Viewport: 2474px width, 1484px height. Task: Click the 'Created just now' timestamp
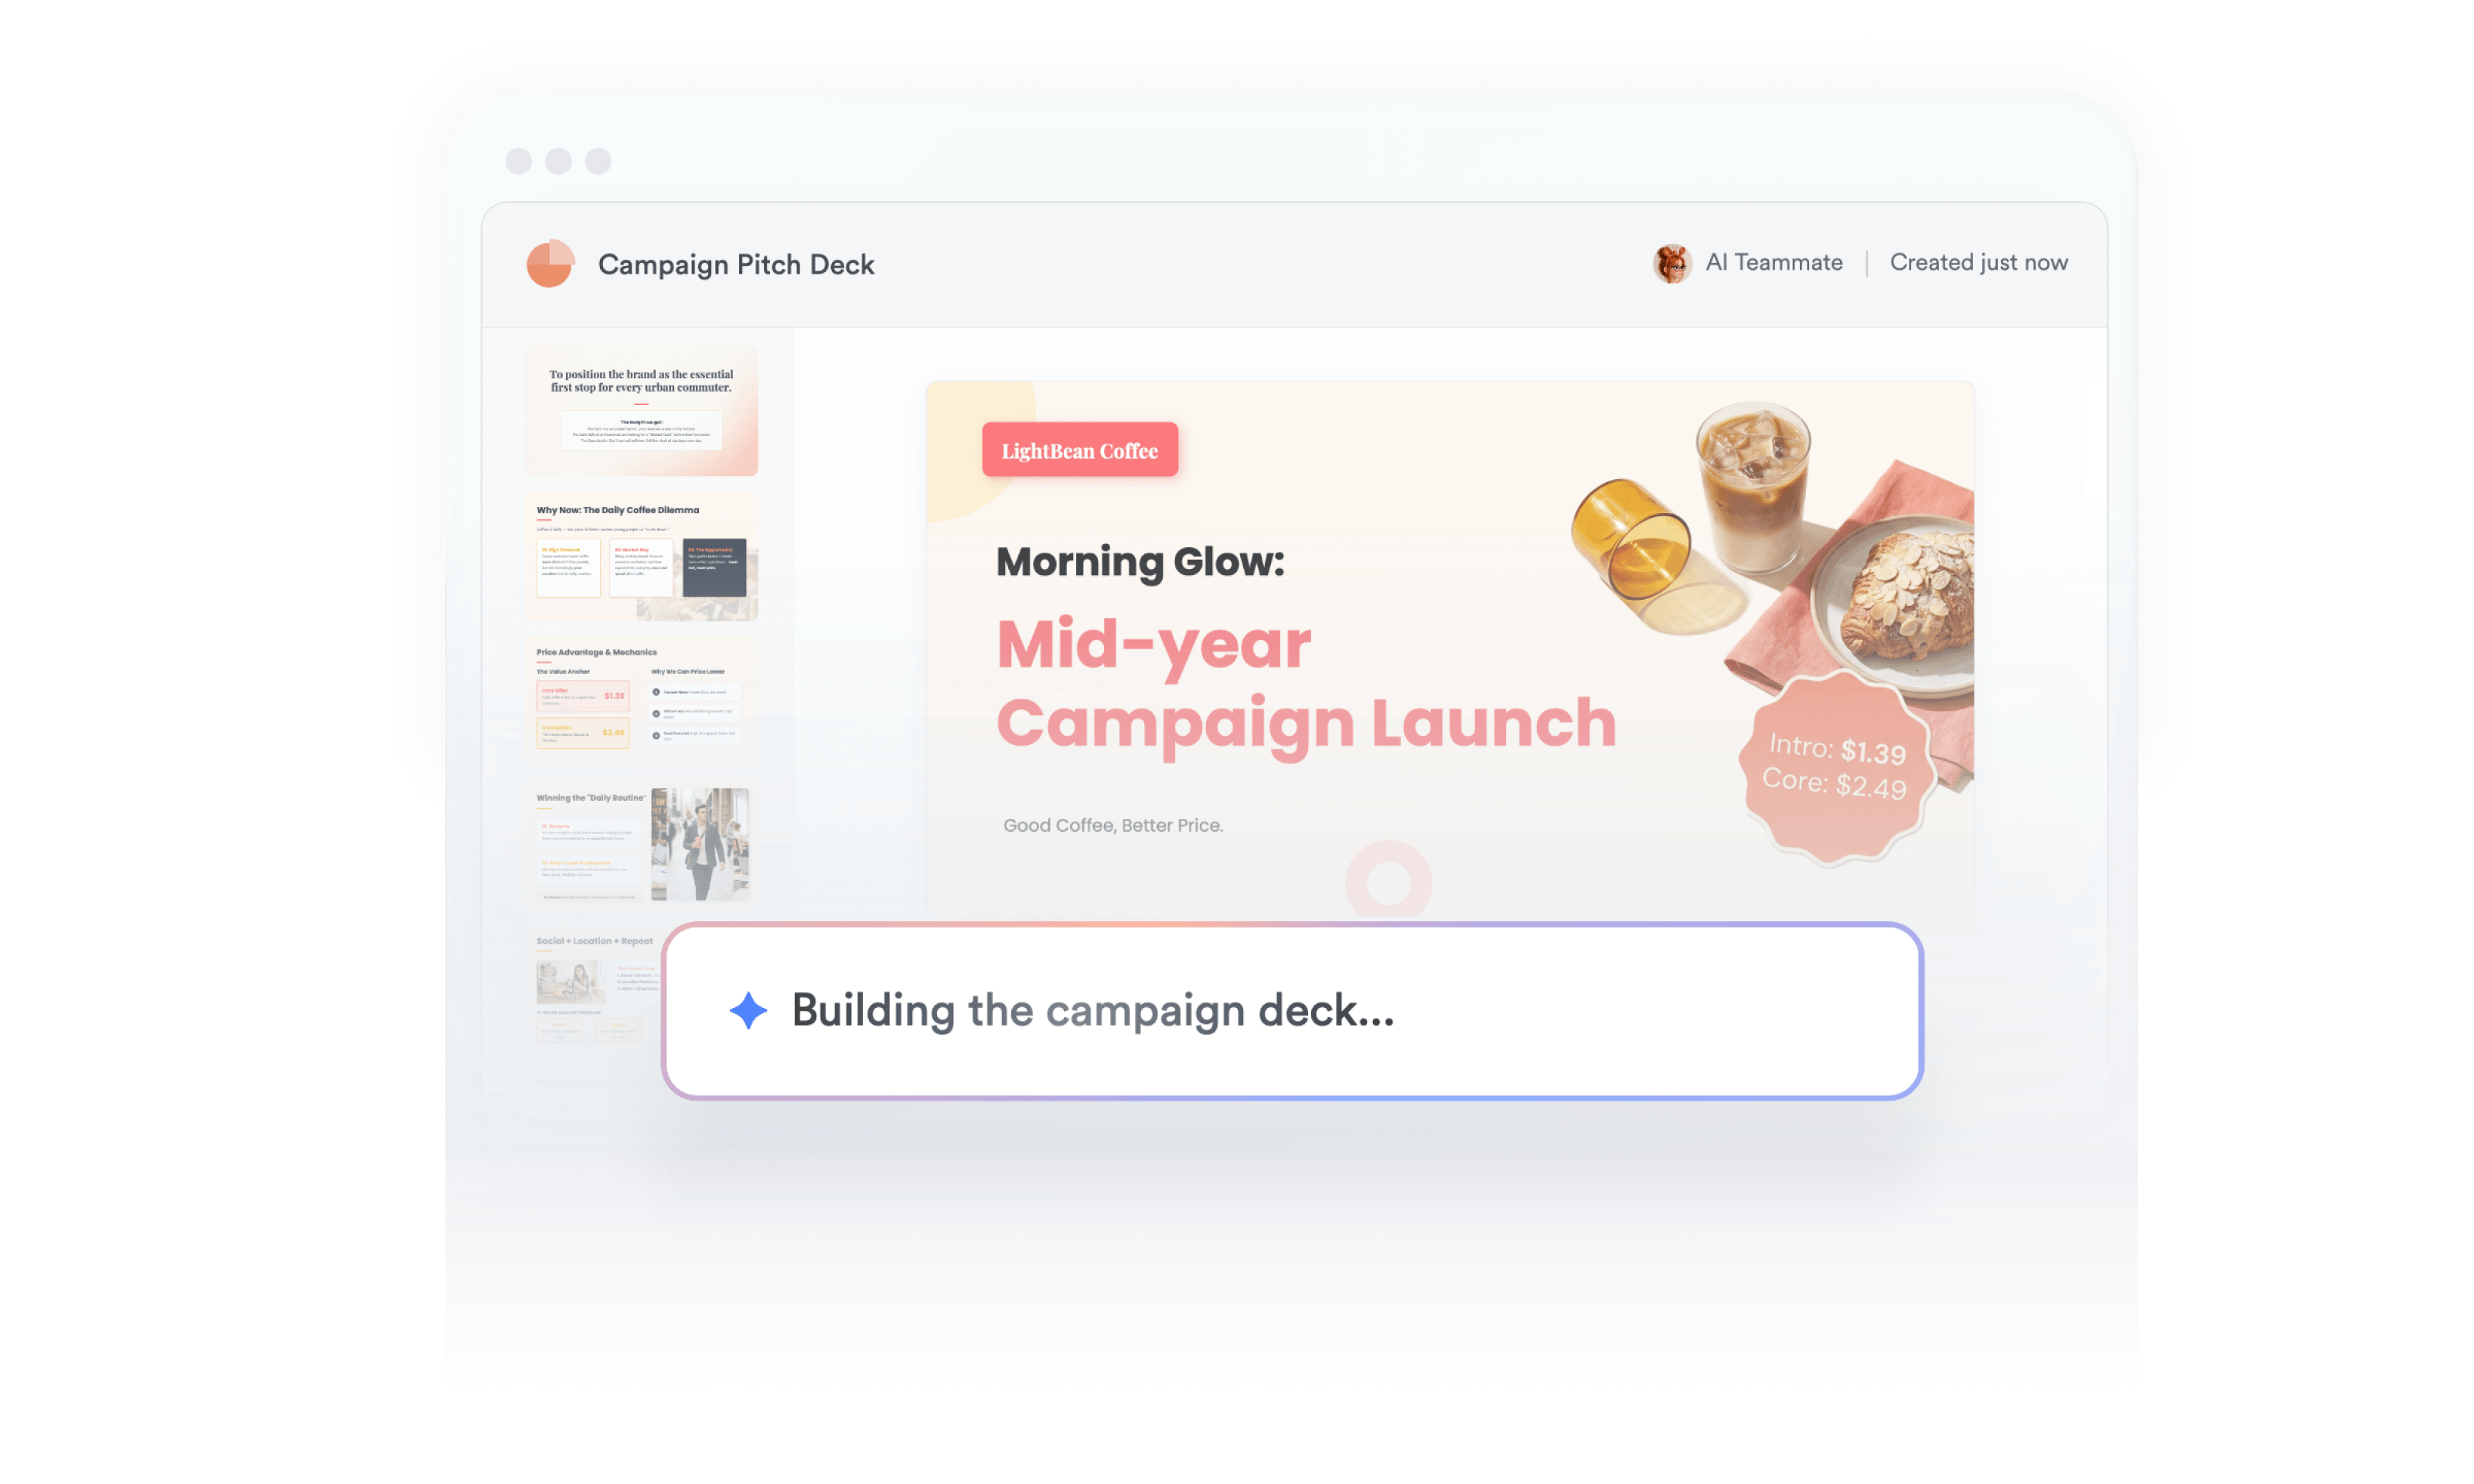point(1978,262)
